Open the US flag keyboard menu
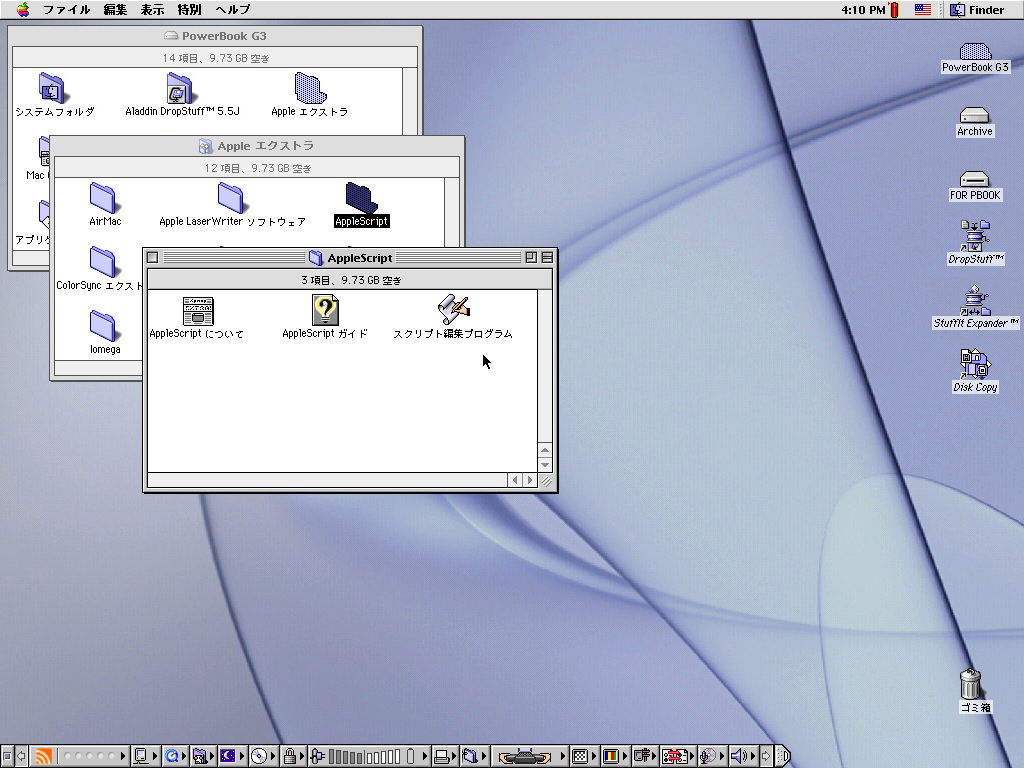 pyautogui.click(x=923, y=10)
